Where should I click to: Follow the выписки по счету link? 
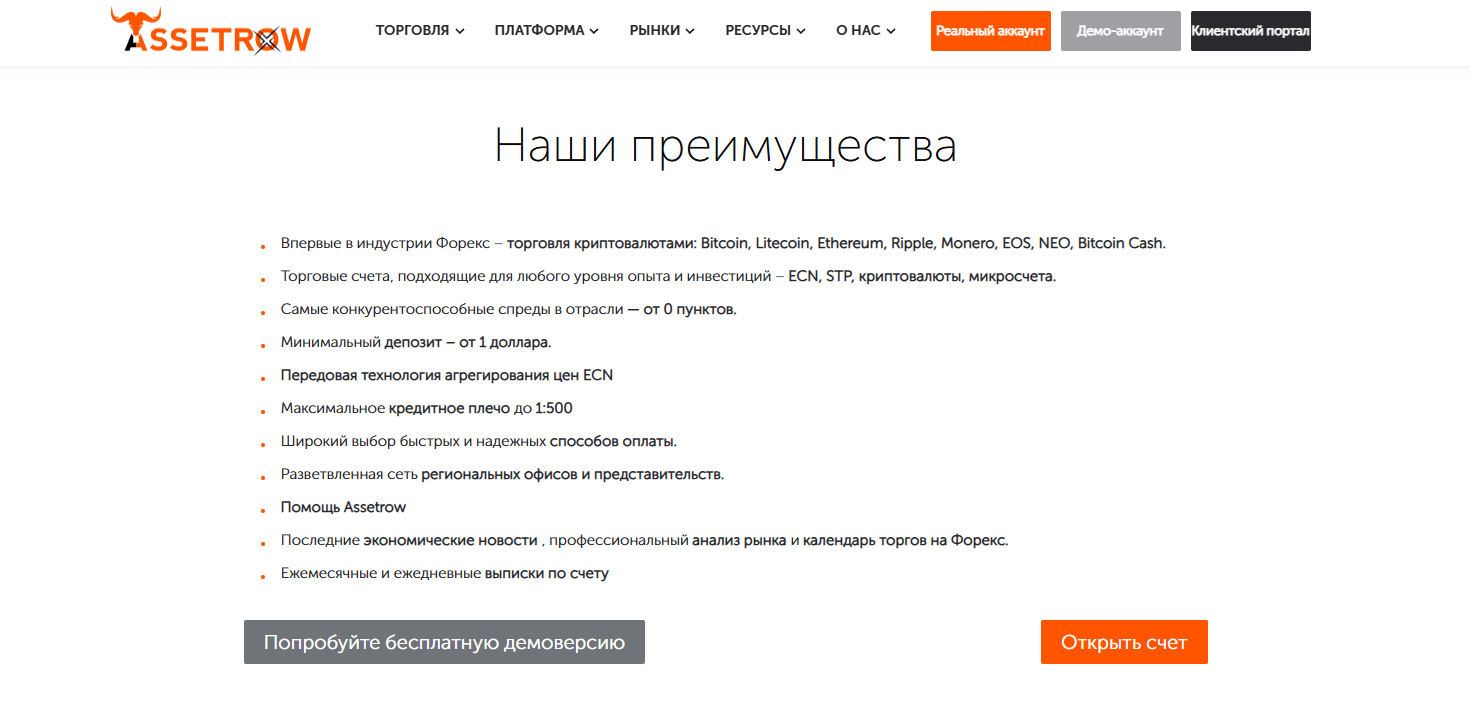[547, 573]
